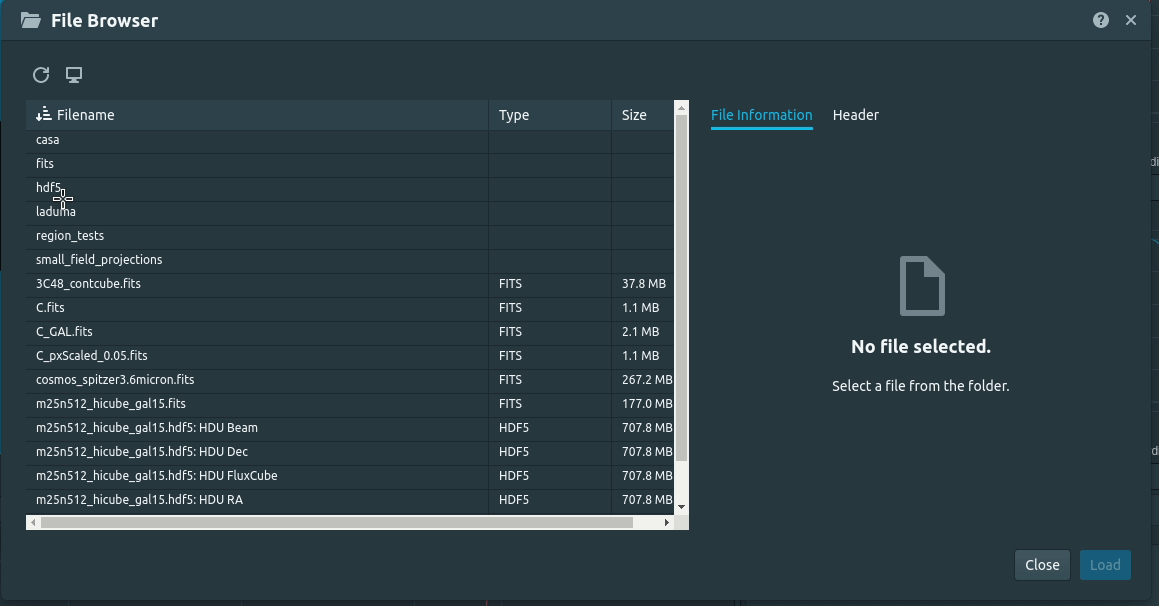Switch to the Header tab

click(855, 115)
